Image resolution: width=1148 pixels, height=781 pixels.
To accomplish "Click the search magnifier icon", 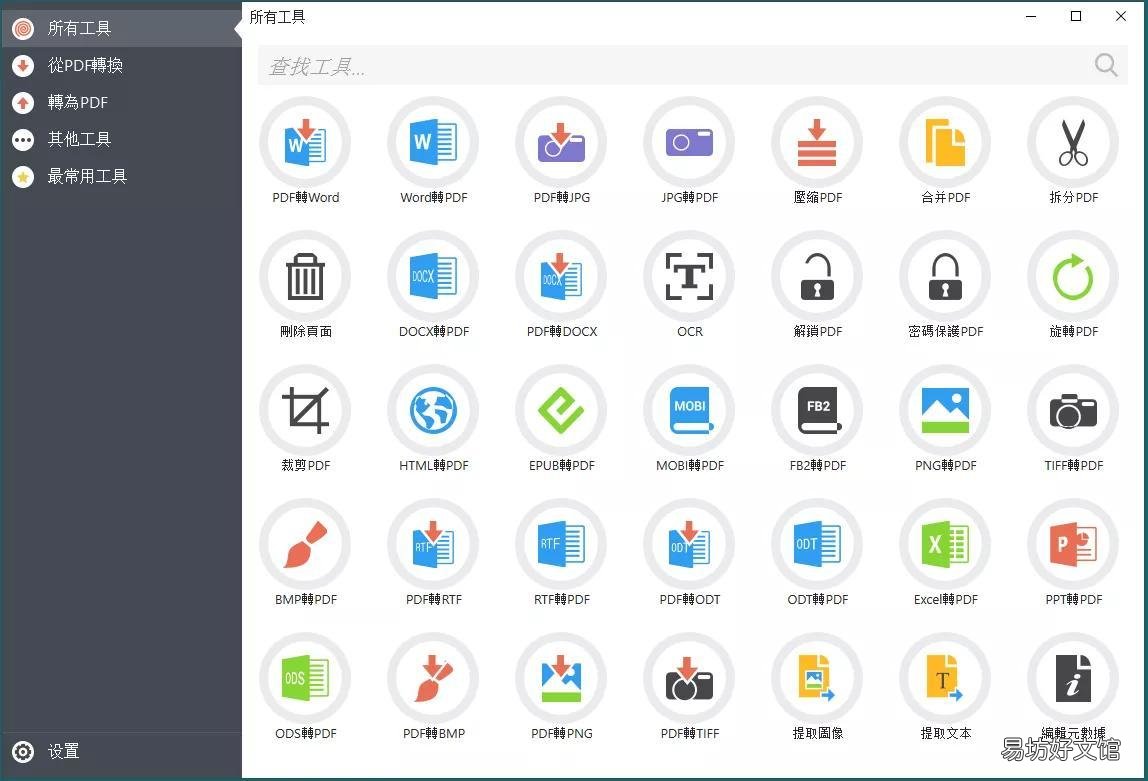I will coord(1106,65).
